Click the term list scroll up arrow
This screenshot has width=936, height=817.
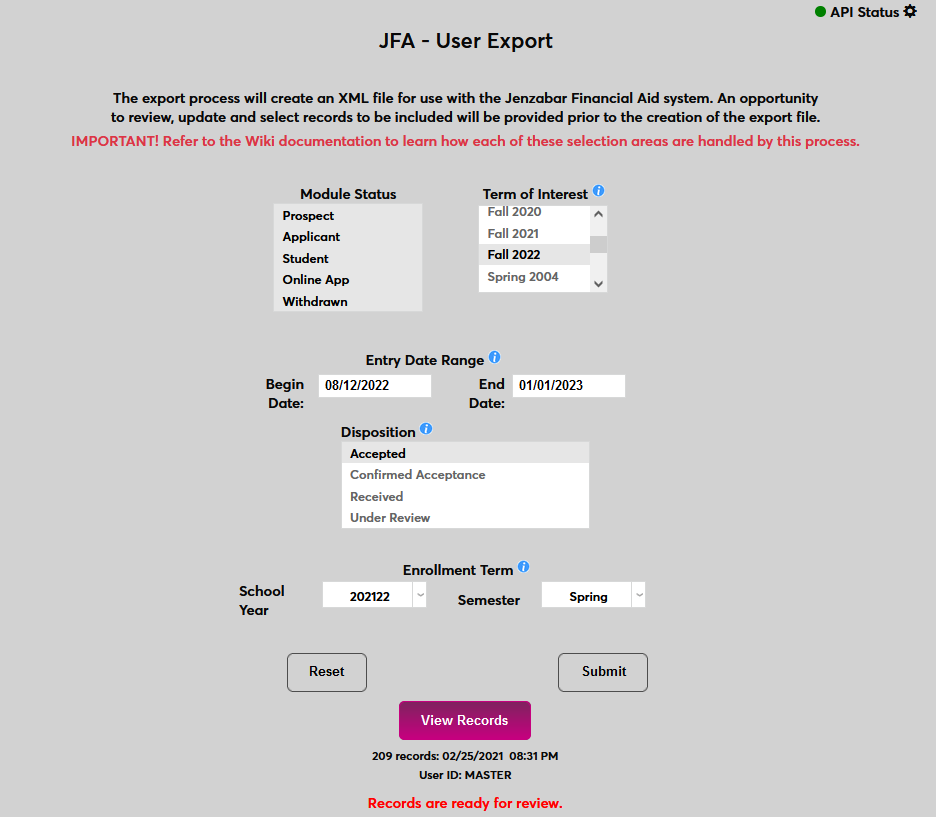point(599,214)
